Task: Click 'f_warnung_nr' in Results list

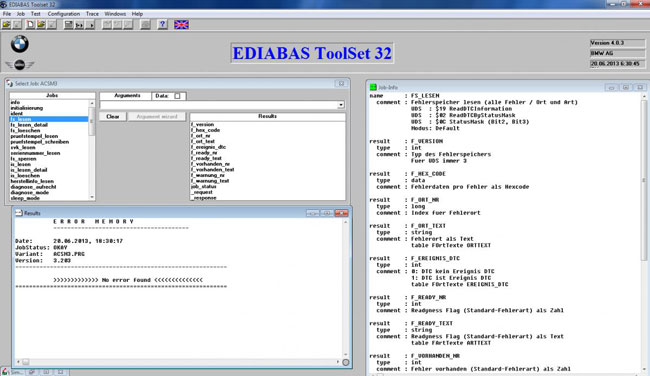Action: click(x=207, y=175)
